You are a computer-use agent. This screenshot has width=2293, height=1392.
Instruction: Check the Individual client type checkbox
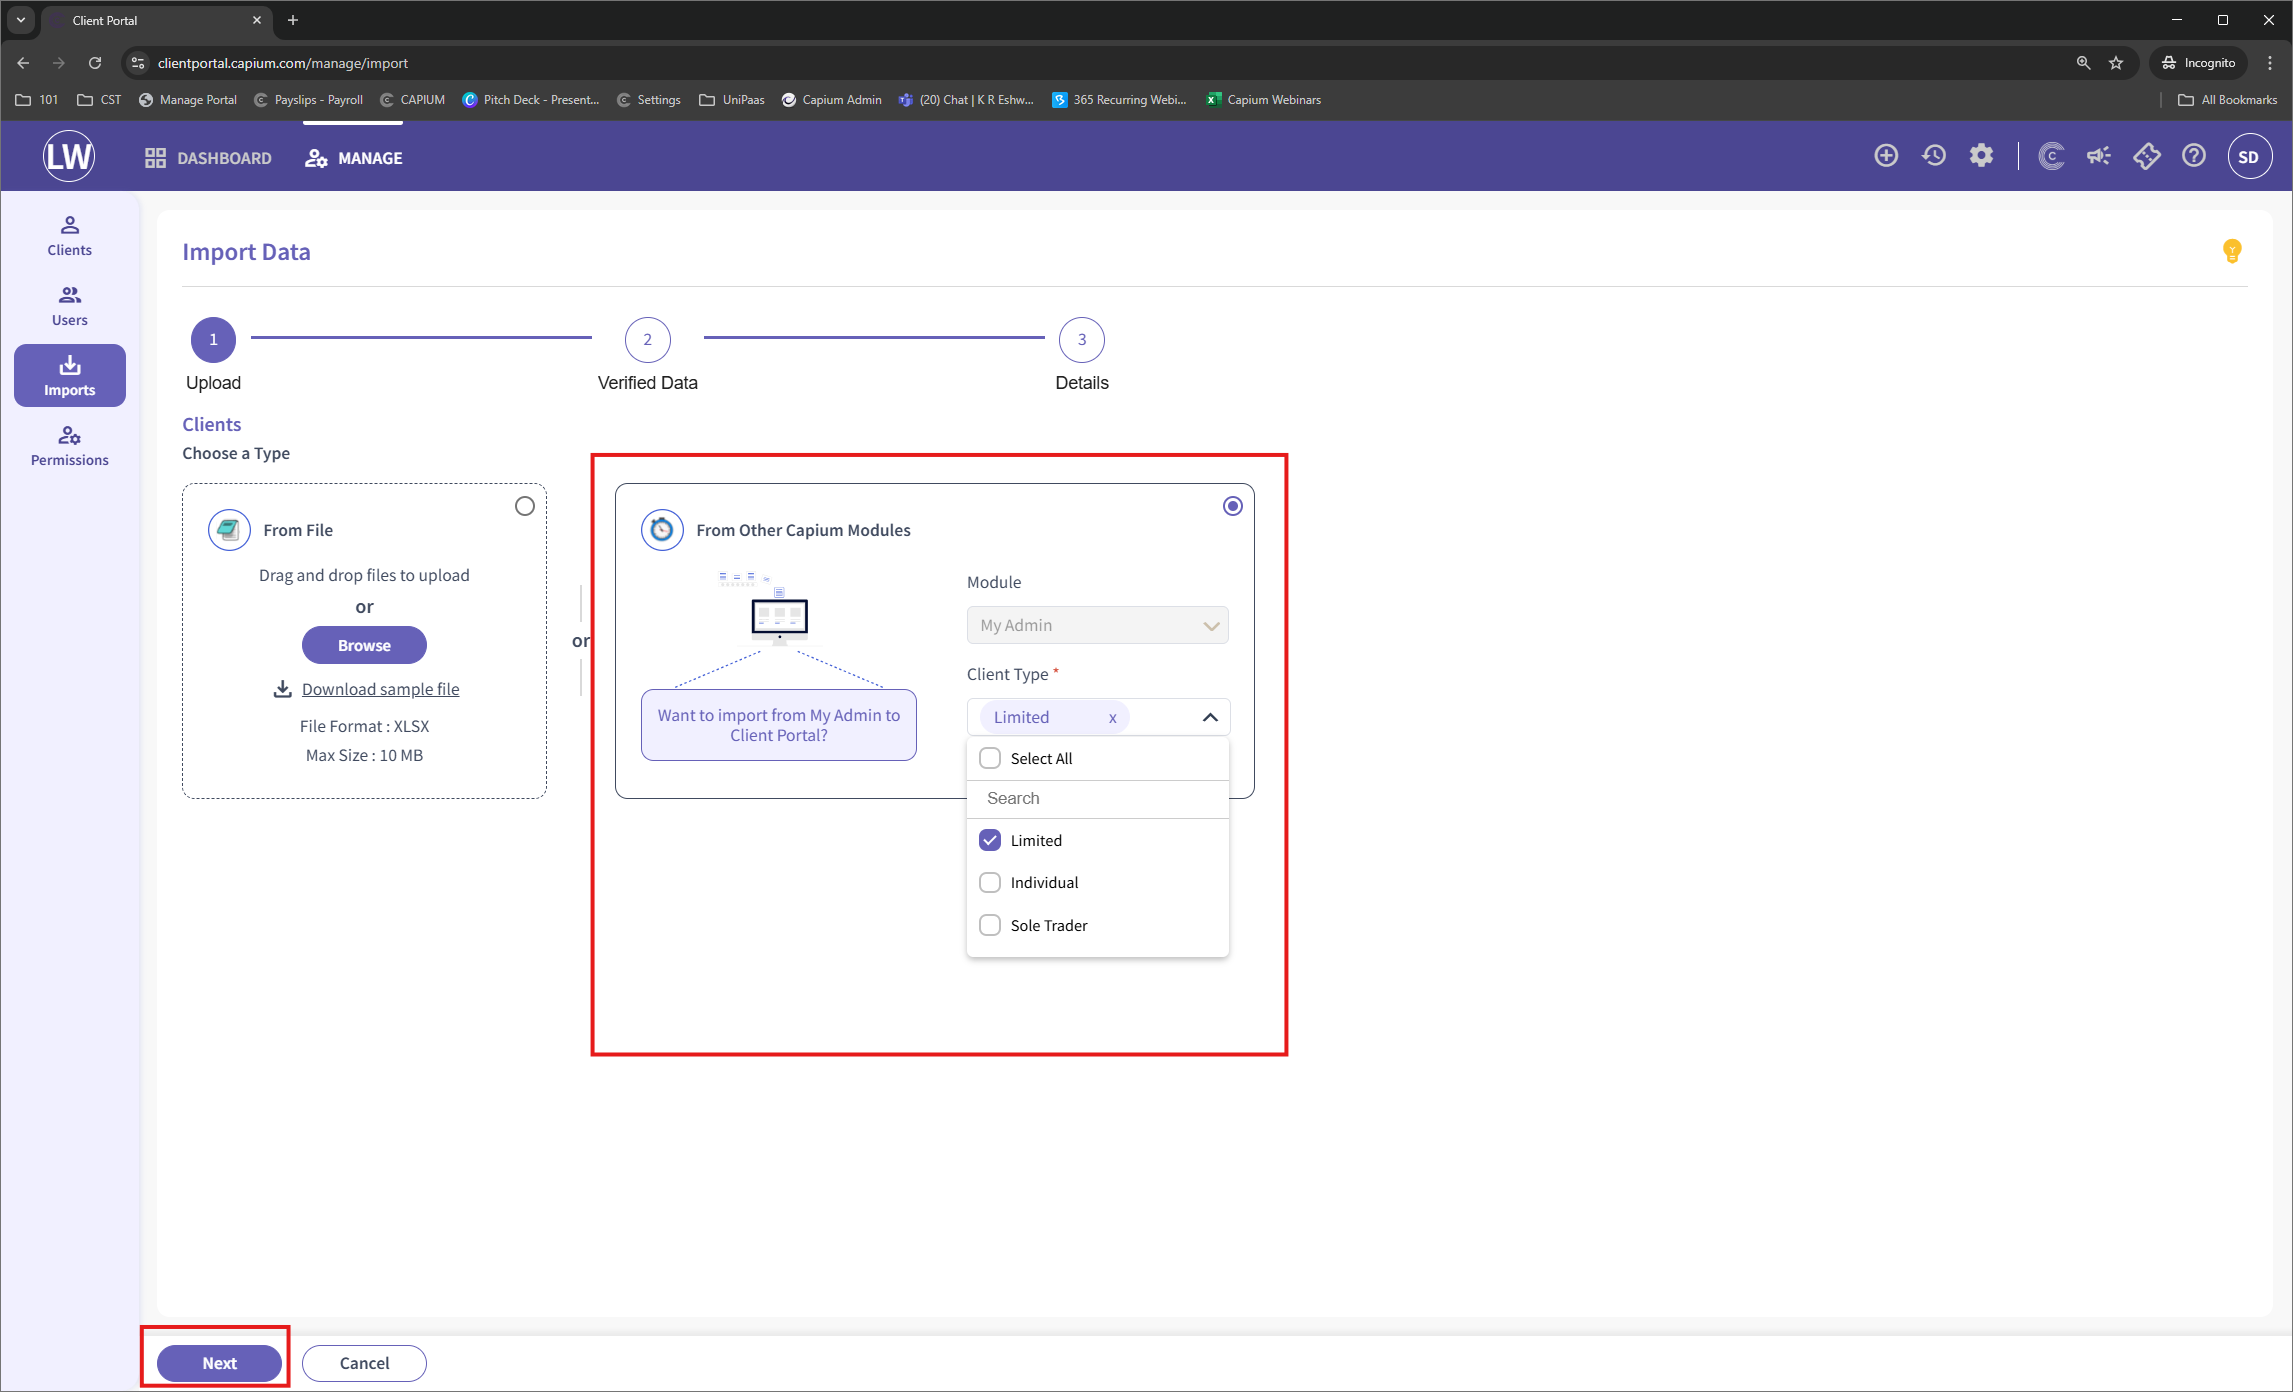pyautogui.click(x=990, y=882)
